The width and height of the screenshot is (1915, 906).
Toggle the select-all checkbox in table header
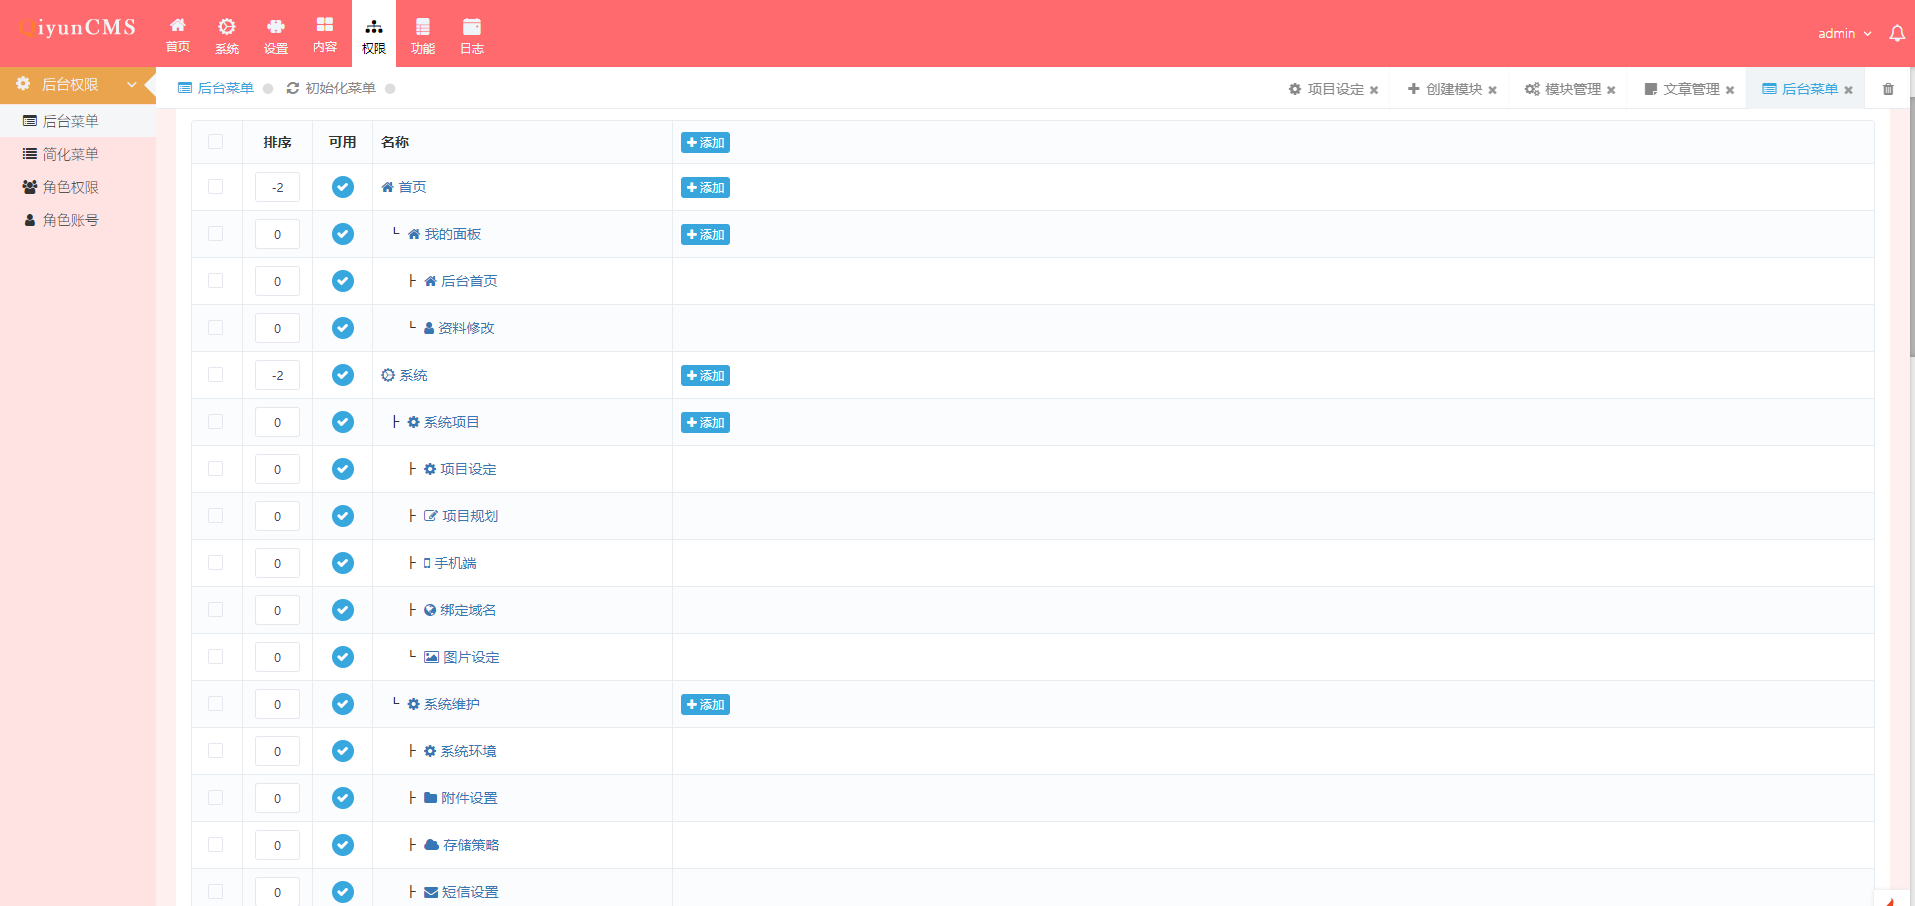216,142
